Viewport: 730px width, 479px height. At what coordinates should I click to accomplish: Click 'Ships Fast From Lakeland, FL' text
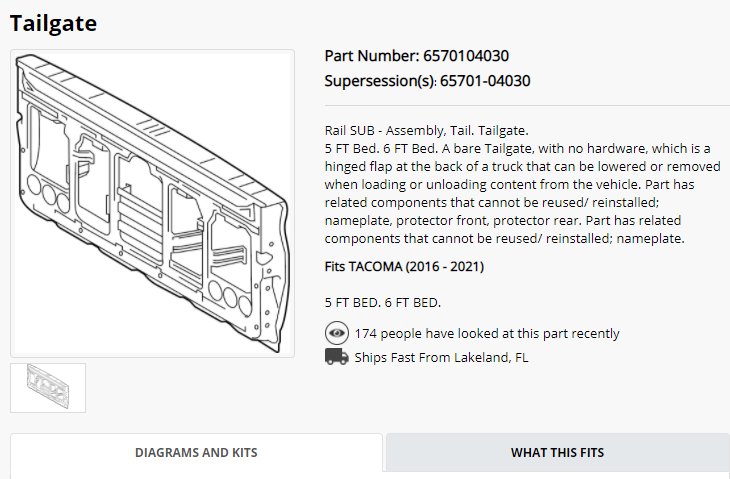click(x=441, y=358)
